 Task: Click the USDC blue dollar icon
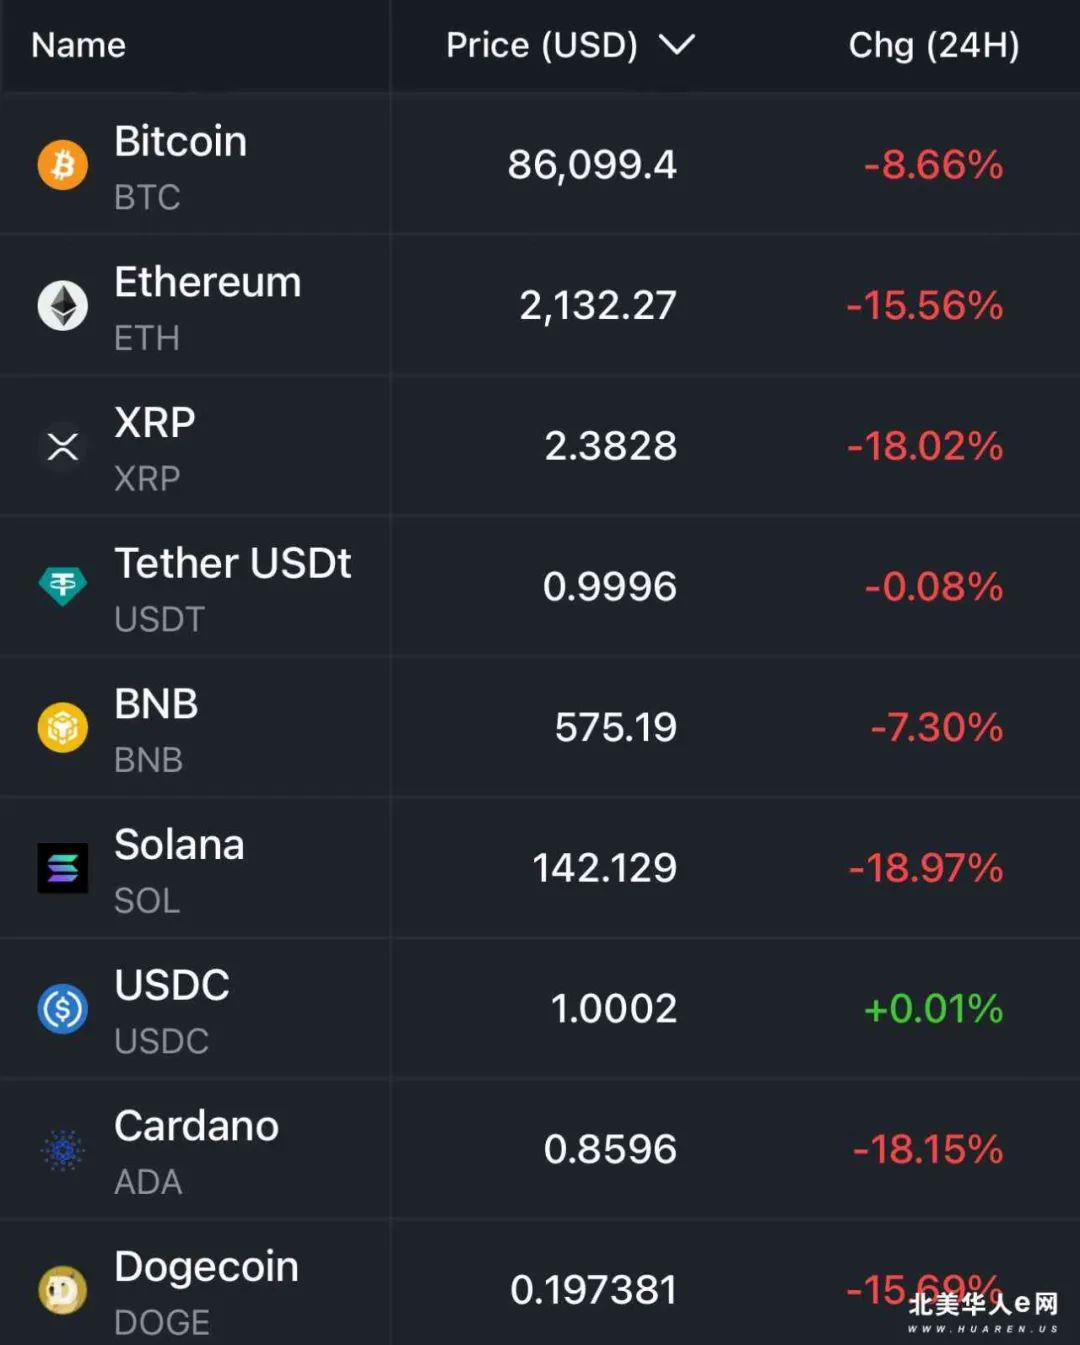[63, 1009]
